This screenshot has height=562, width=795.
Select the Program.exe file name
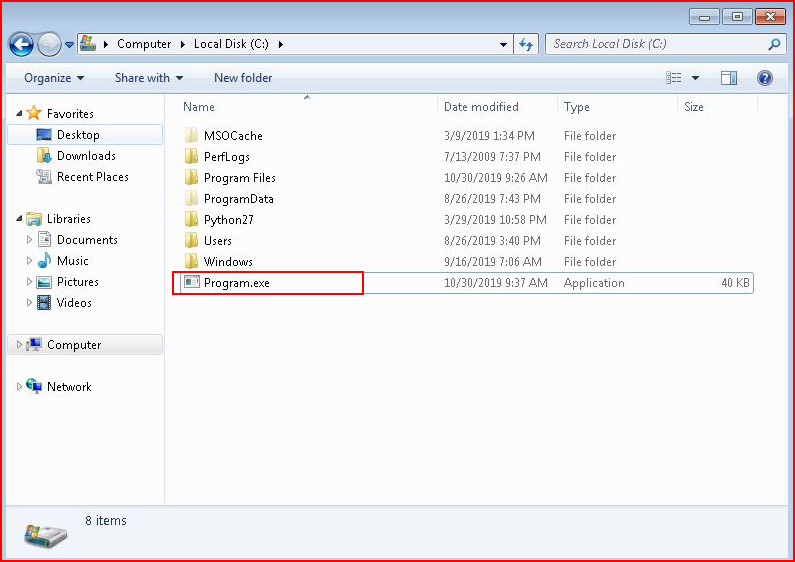[x=236, y=283]
